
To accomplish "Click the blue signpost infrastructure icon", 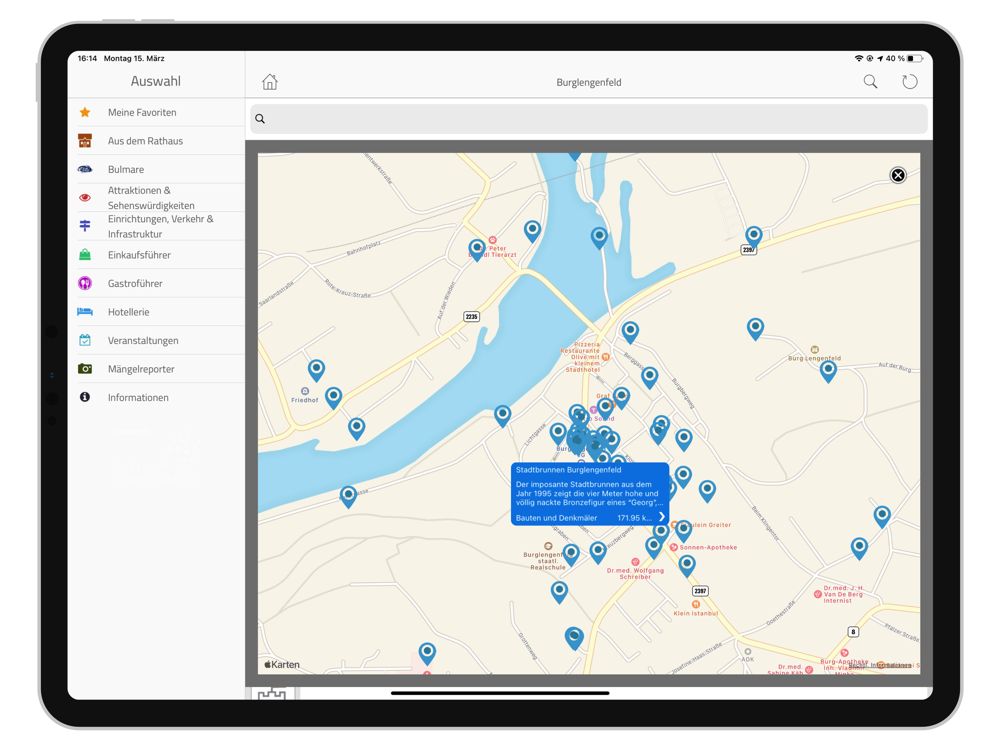I will click(85, 226).
